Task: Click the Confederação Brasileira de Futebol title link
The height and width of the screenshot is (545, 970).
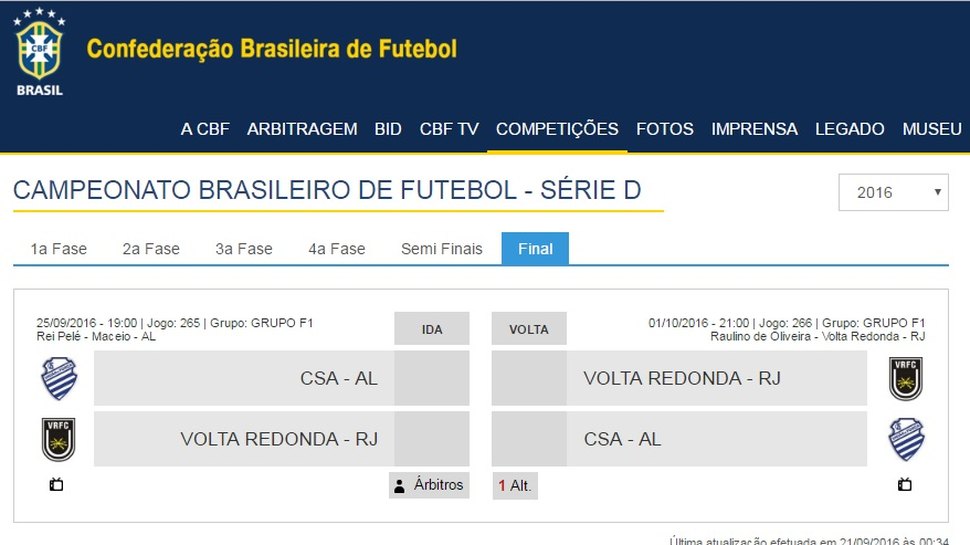Action: [272, 49]
